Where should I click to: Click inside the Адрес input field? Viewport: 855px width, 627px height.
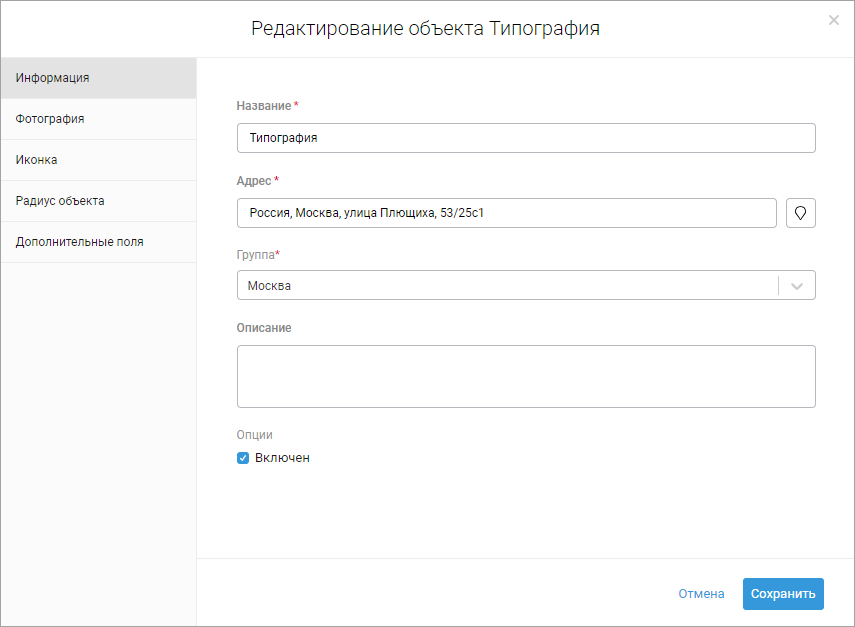[x=506, y=213]
